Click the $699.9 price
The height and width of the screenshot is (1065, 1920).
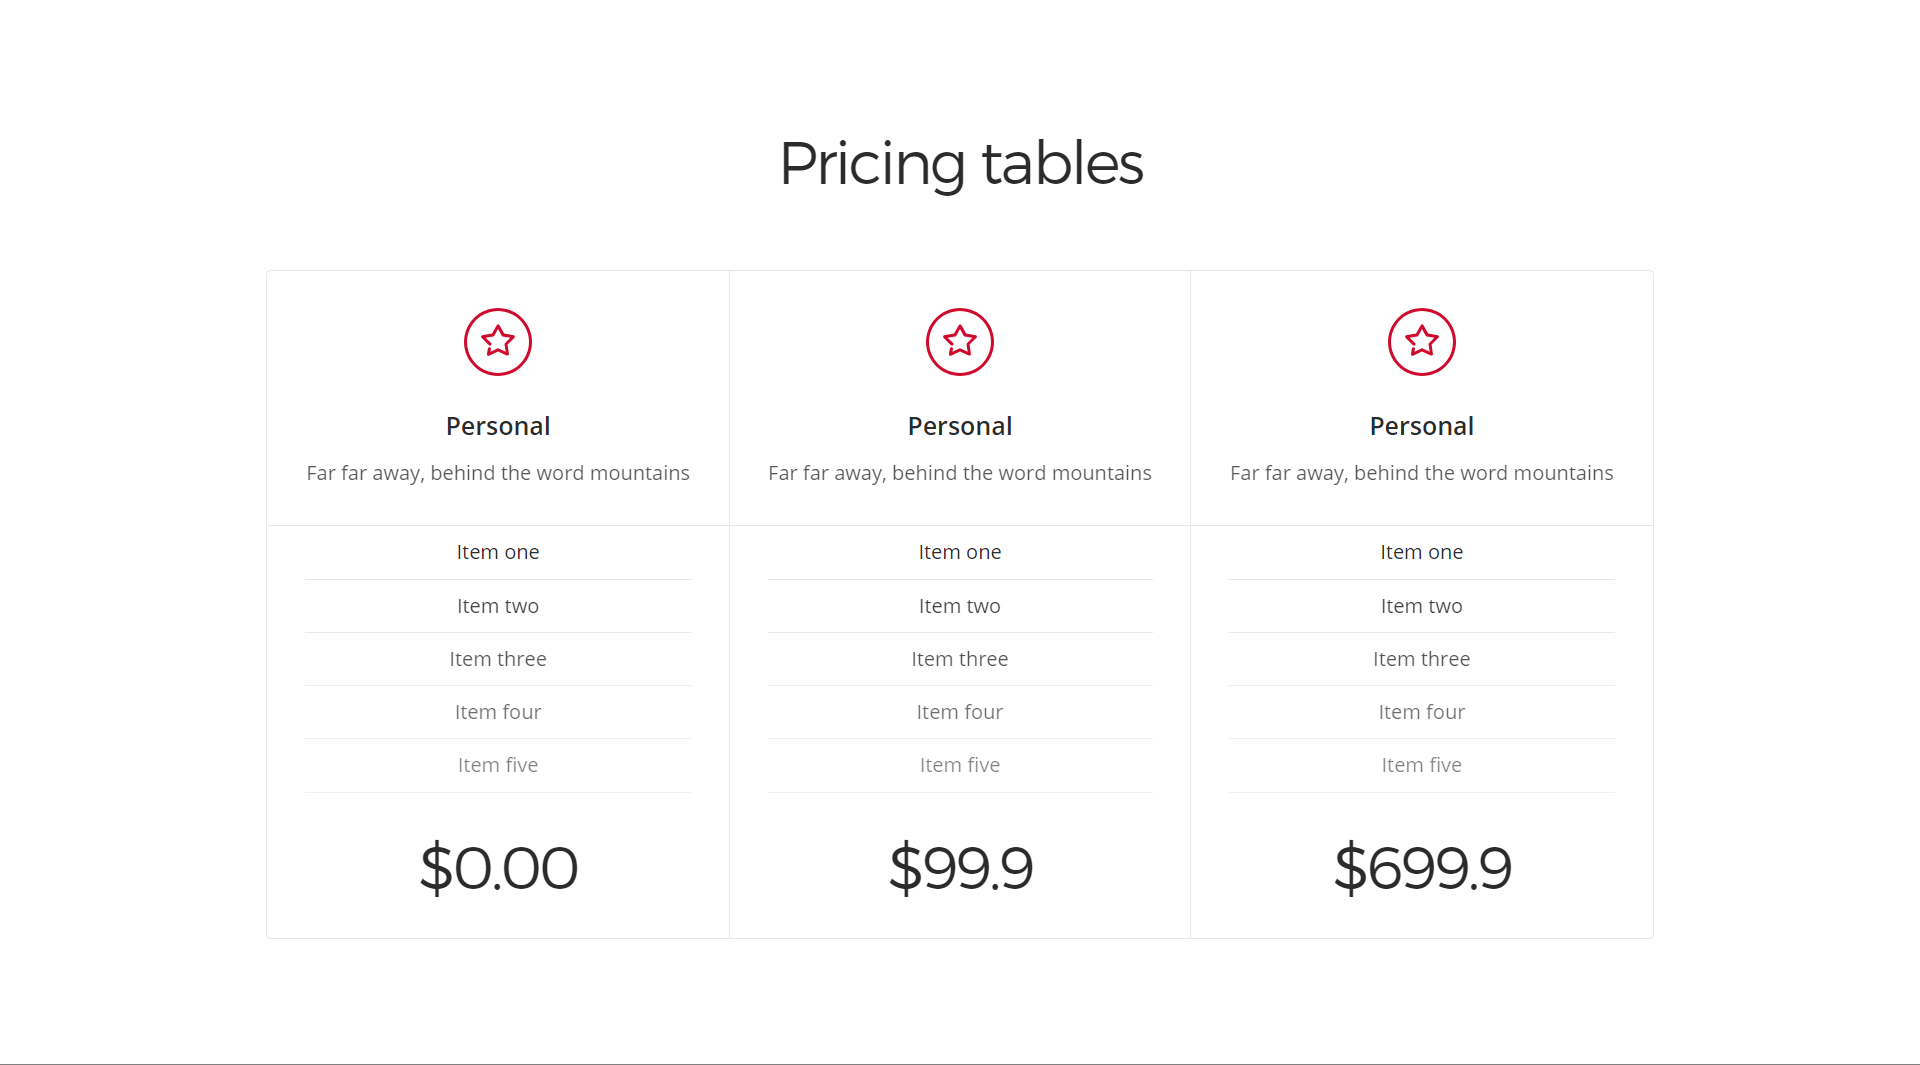point(1422,867)
